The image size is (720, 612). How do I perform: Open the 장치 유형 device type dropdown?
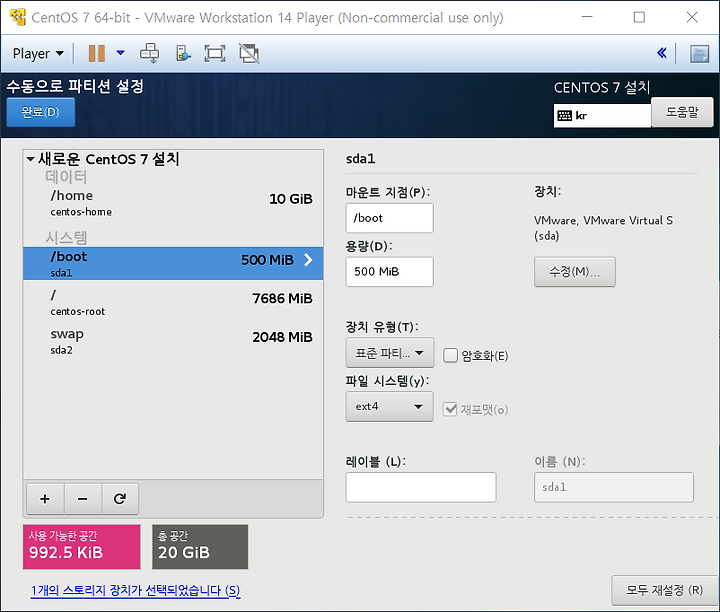coord(390,353)
